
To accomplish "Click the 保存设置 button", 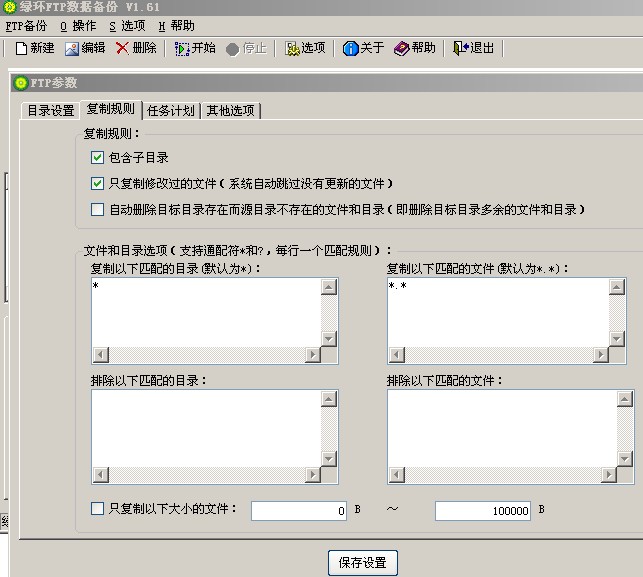I will [362, 563].
